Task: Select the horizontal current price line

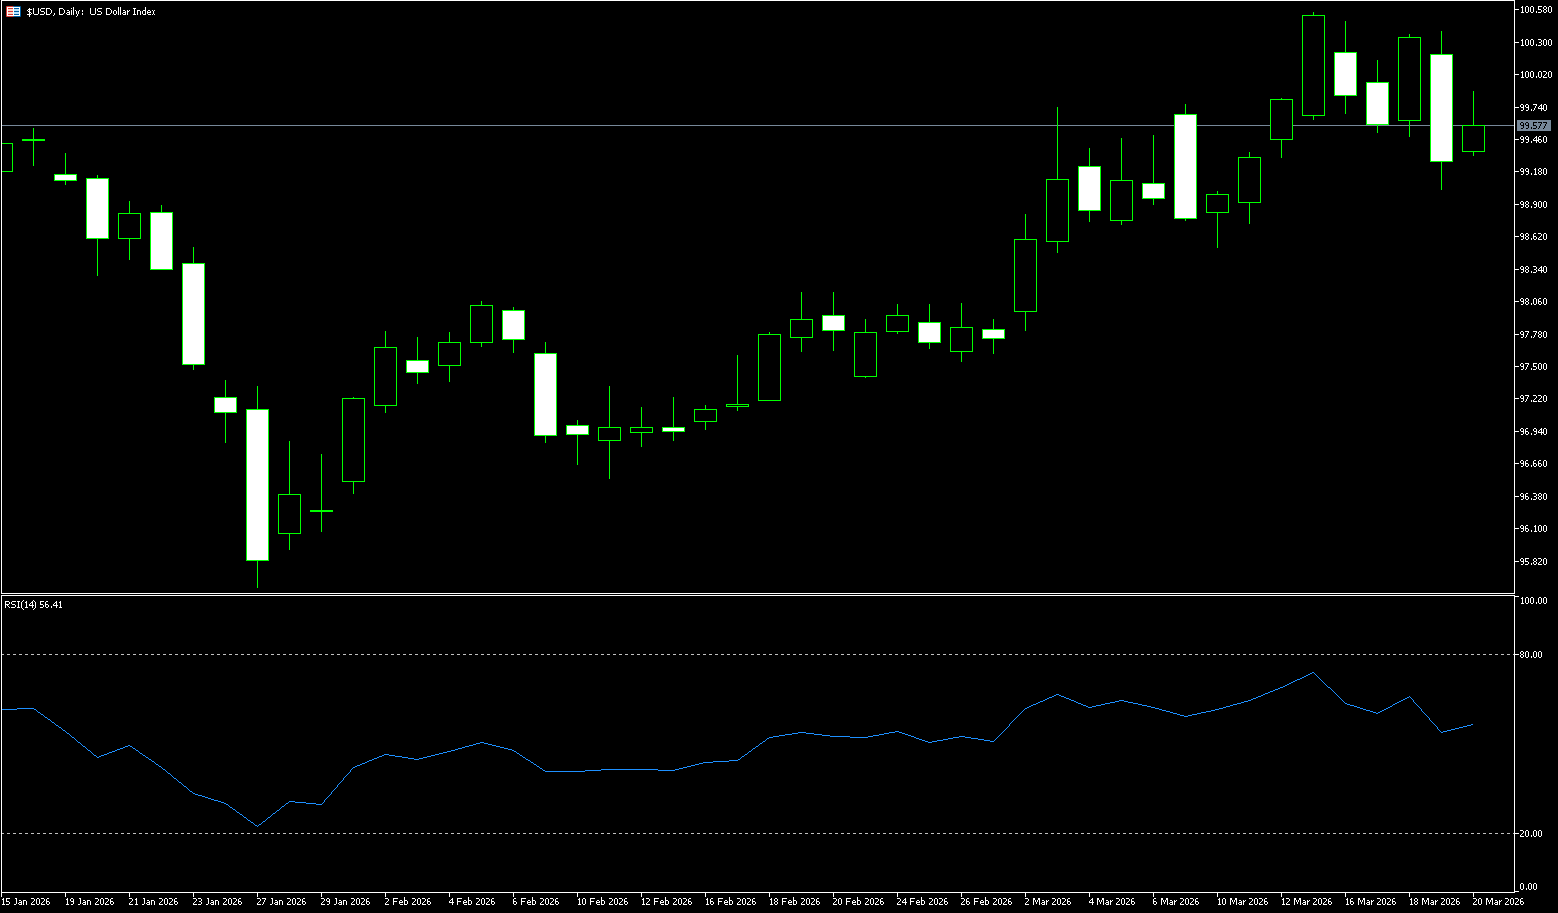Action: (700, 125)
